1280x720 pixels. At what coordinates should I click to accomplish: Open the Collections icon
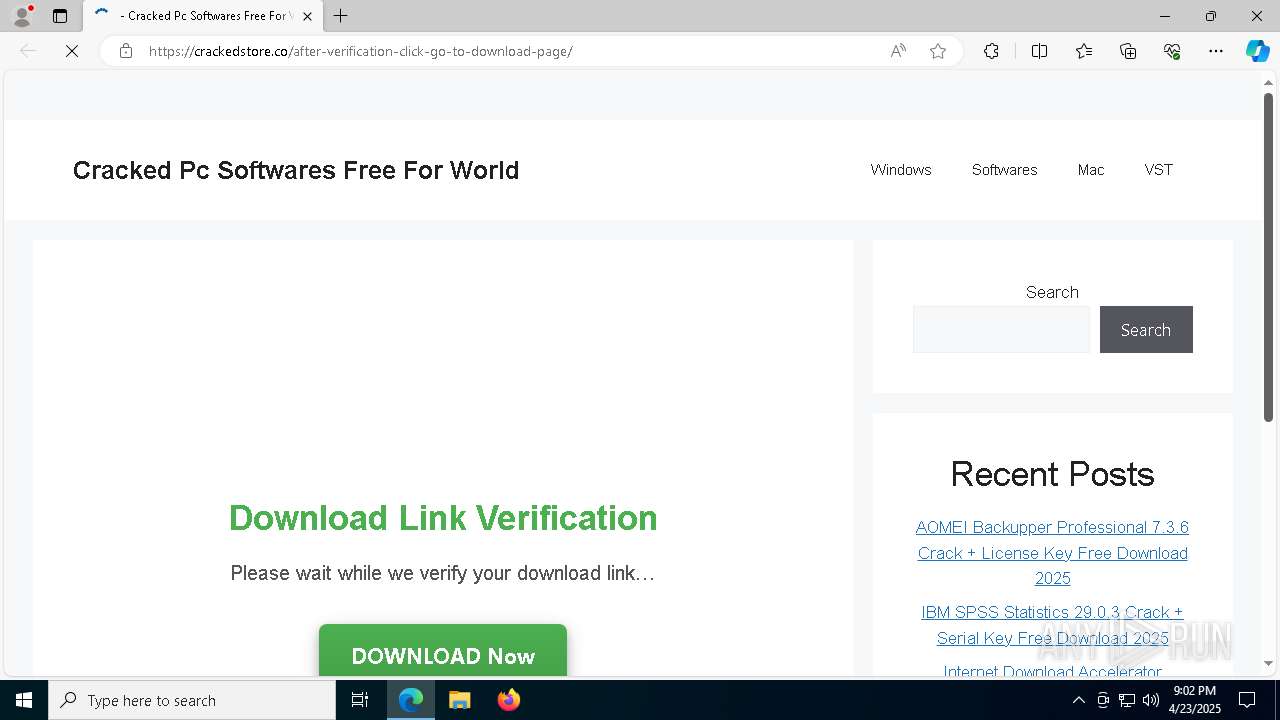pos(1128,51)
